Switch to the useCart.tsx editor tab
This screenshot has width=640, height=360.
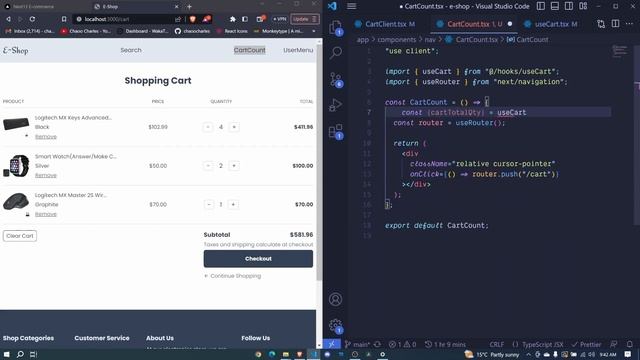pyautogui.click(x=551, y=24)
